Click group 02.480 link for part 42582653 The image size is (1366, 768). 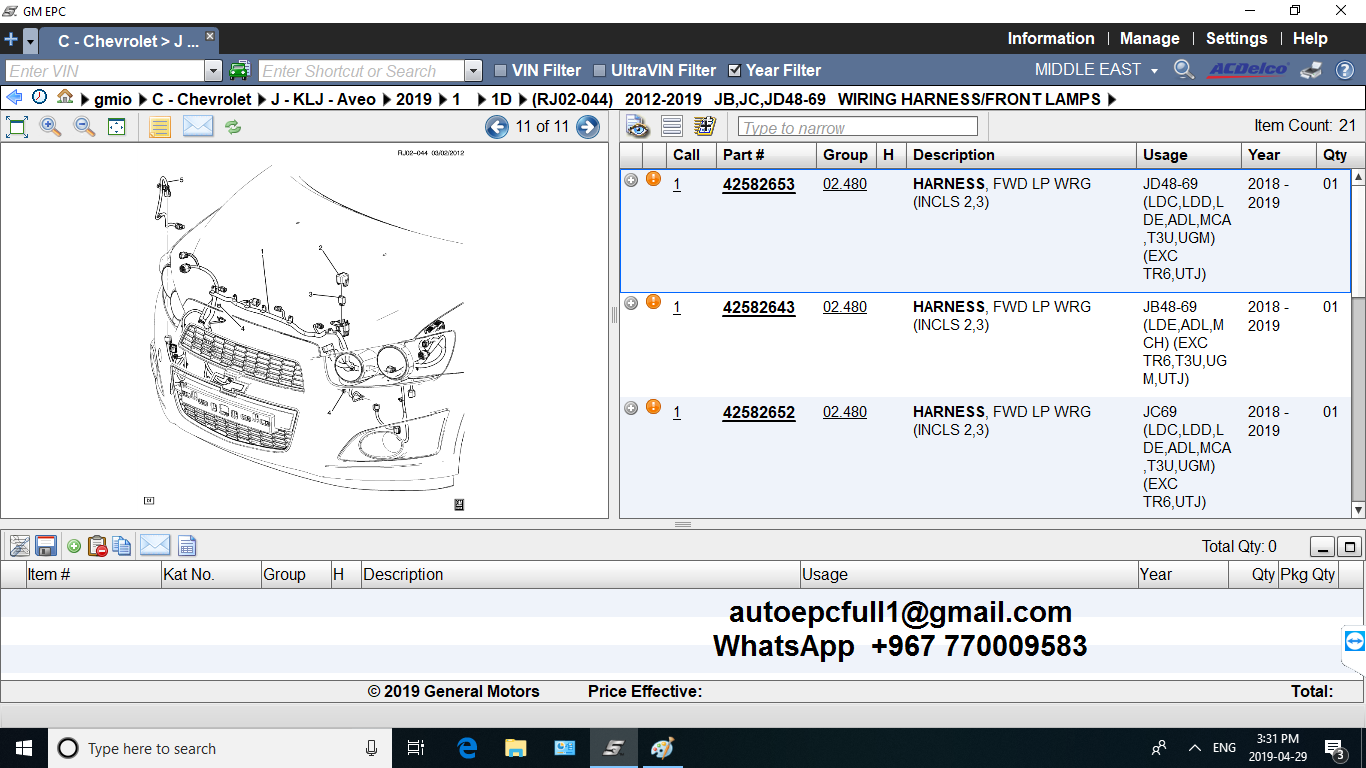click(x=845, y=184)
